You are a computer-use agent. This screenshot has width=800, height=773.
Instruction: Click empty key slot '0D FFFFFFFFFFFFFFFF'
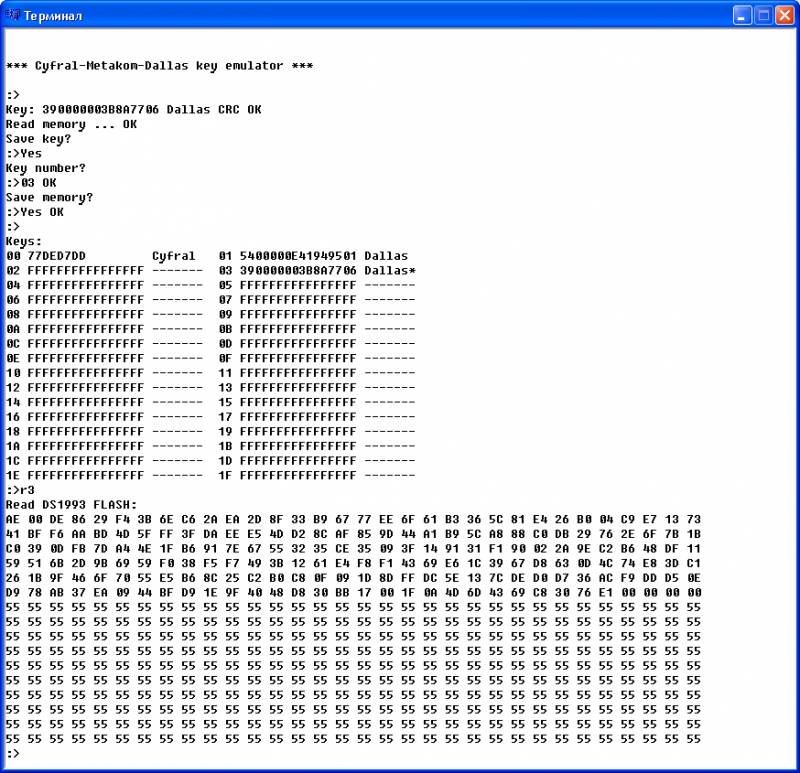(287, 343)
